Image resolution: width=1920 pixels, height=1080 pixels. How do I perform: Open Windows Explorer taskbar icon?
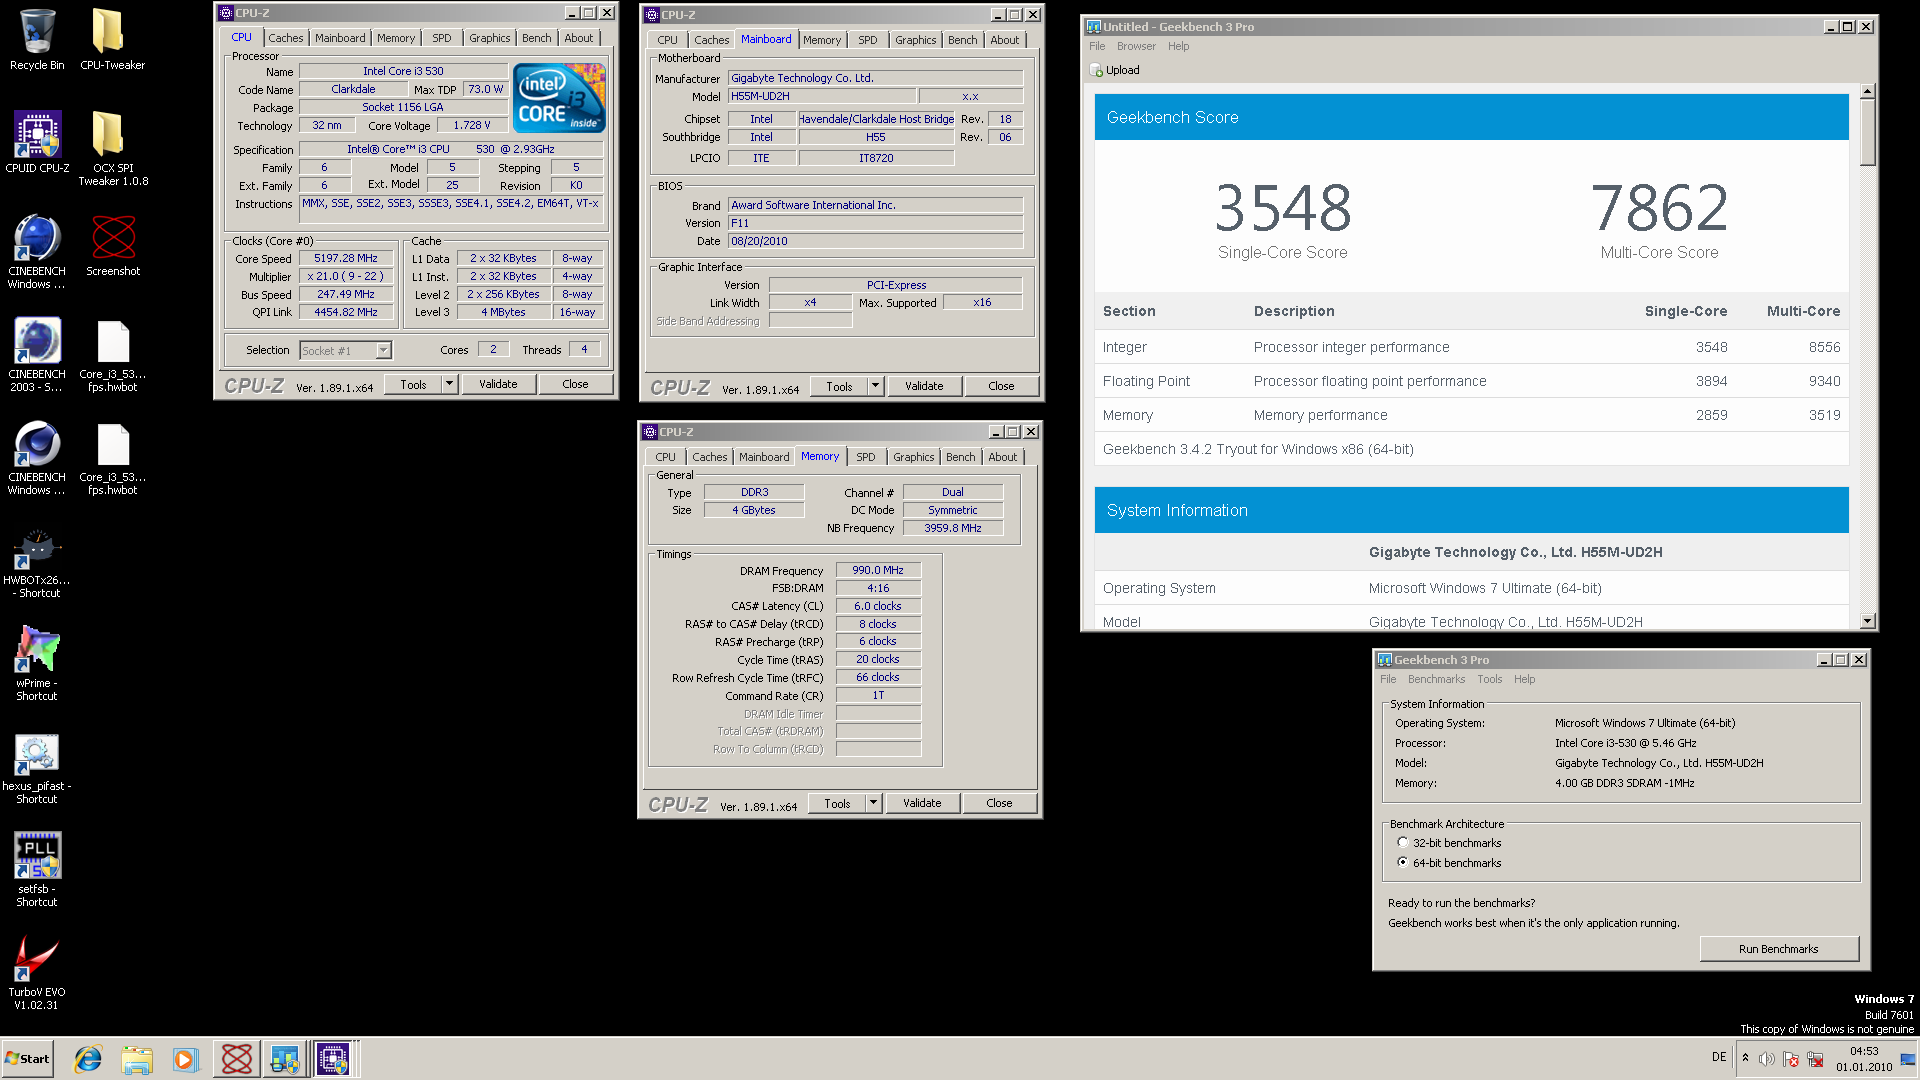[137, 1059]
